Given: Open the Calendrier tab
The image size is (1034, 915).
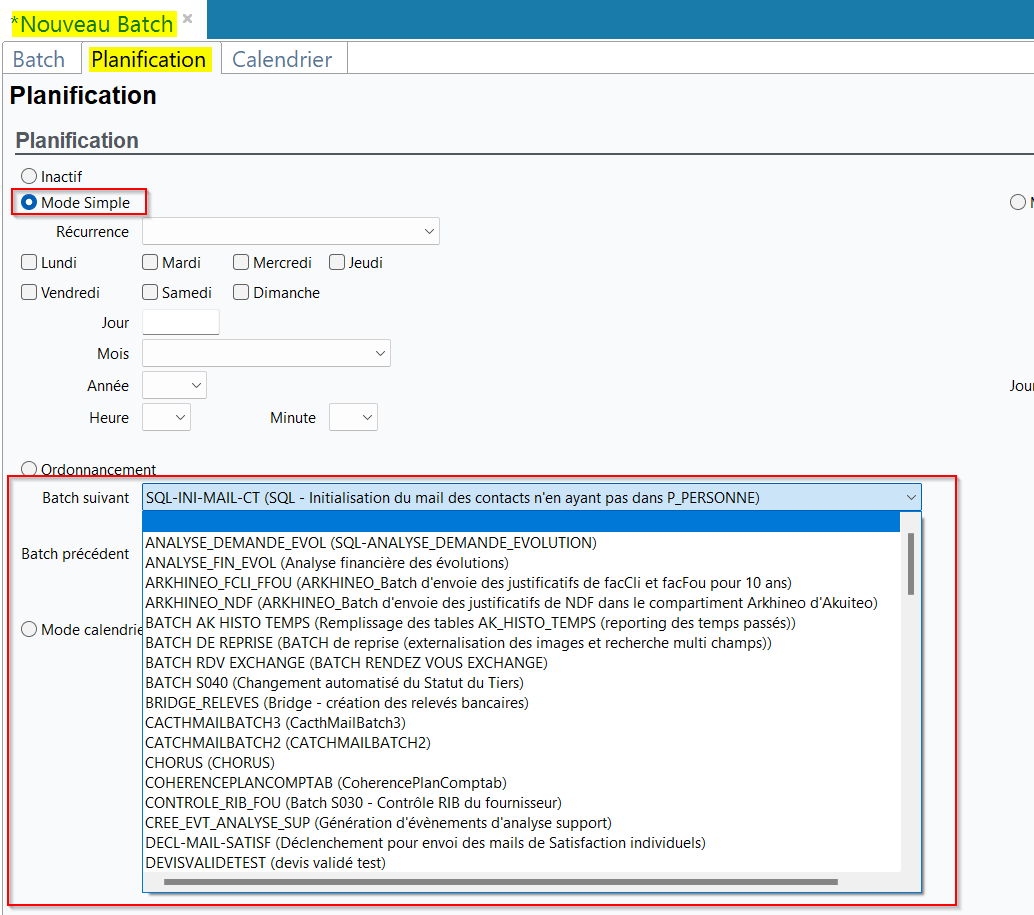Looking at the screenshot, I should coord(282,59).
